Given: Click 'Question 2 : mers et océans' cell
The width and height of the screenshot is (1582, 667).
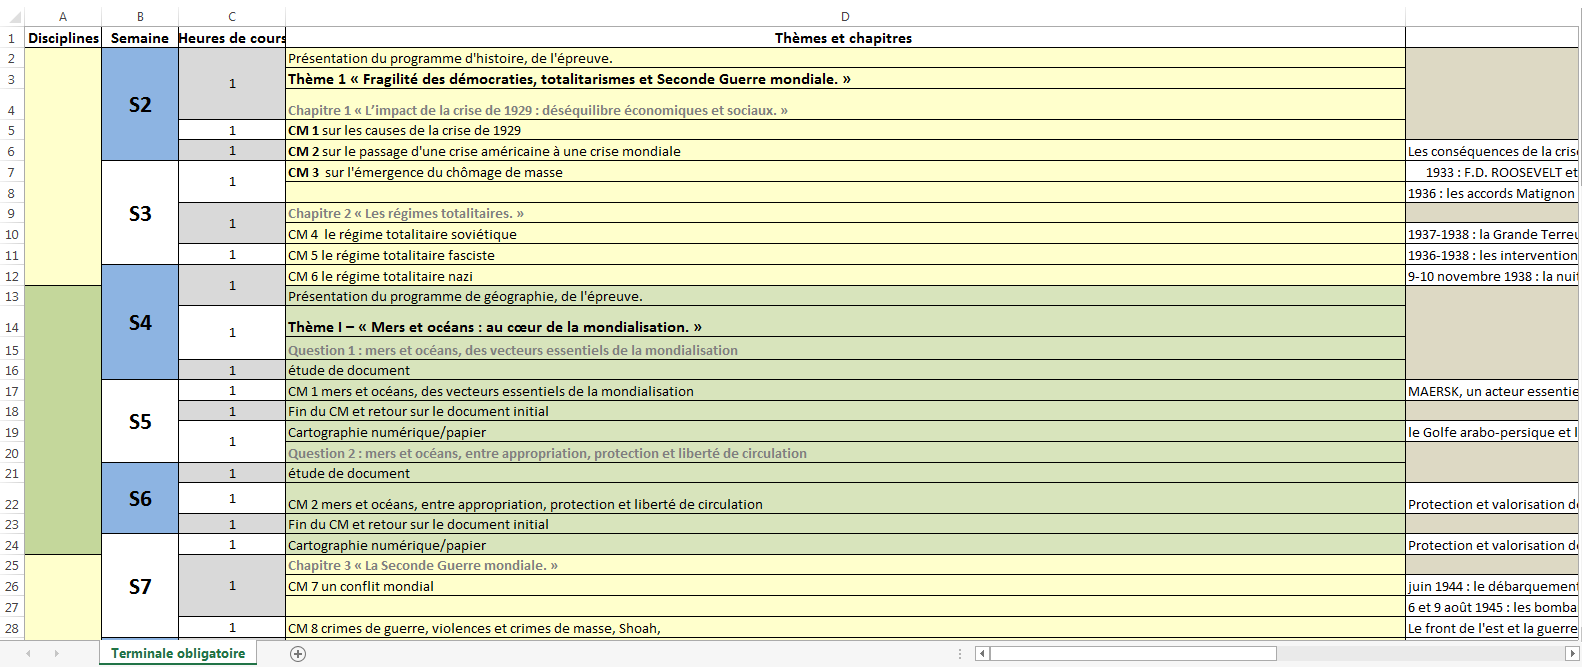Looking at the screenshot, I should pyautogui.click(x=845, y=453).
